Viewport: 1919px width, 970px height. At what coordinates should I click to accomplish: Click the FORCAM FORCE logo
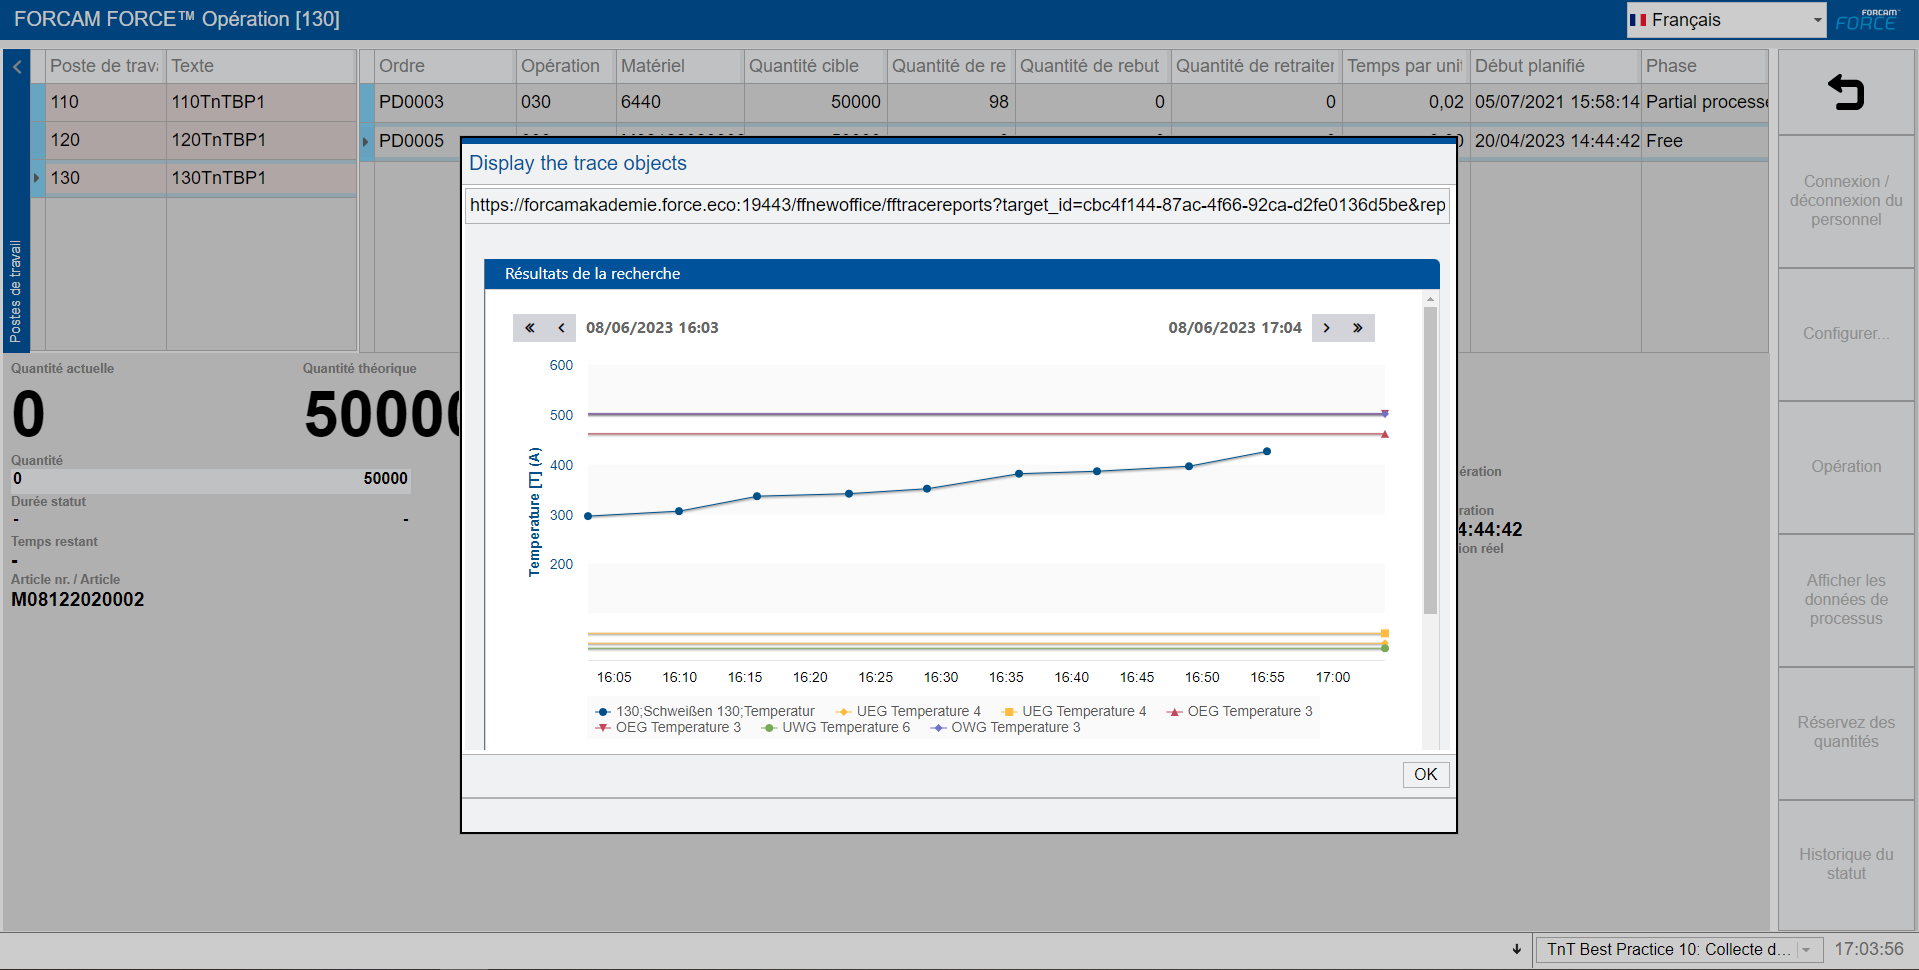tap(1866, 20)
